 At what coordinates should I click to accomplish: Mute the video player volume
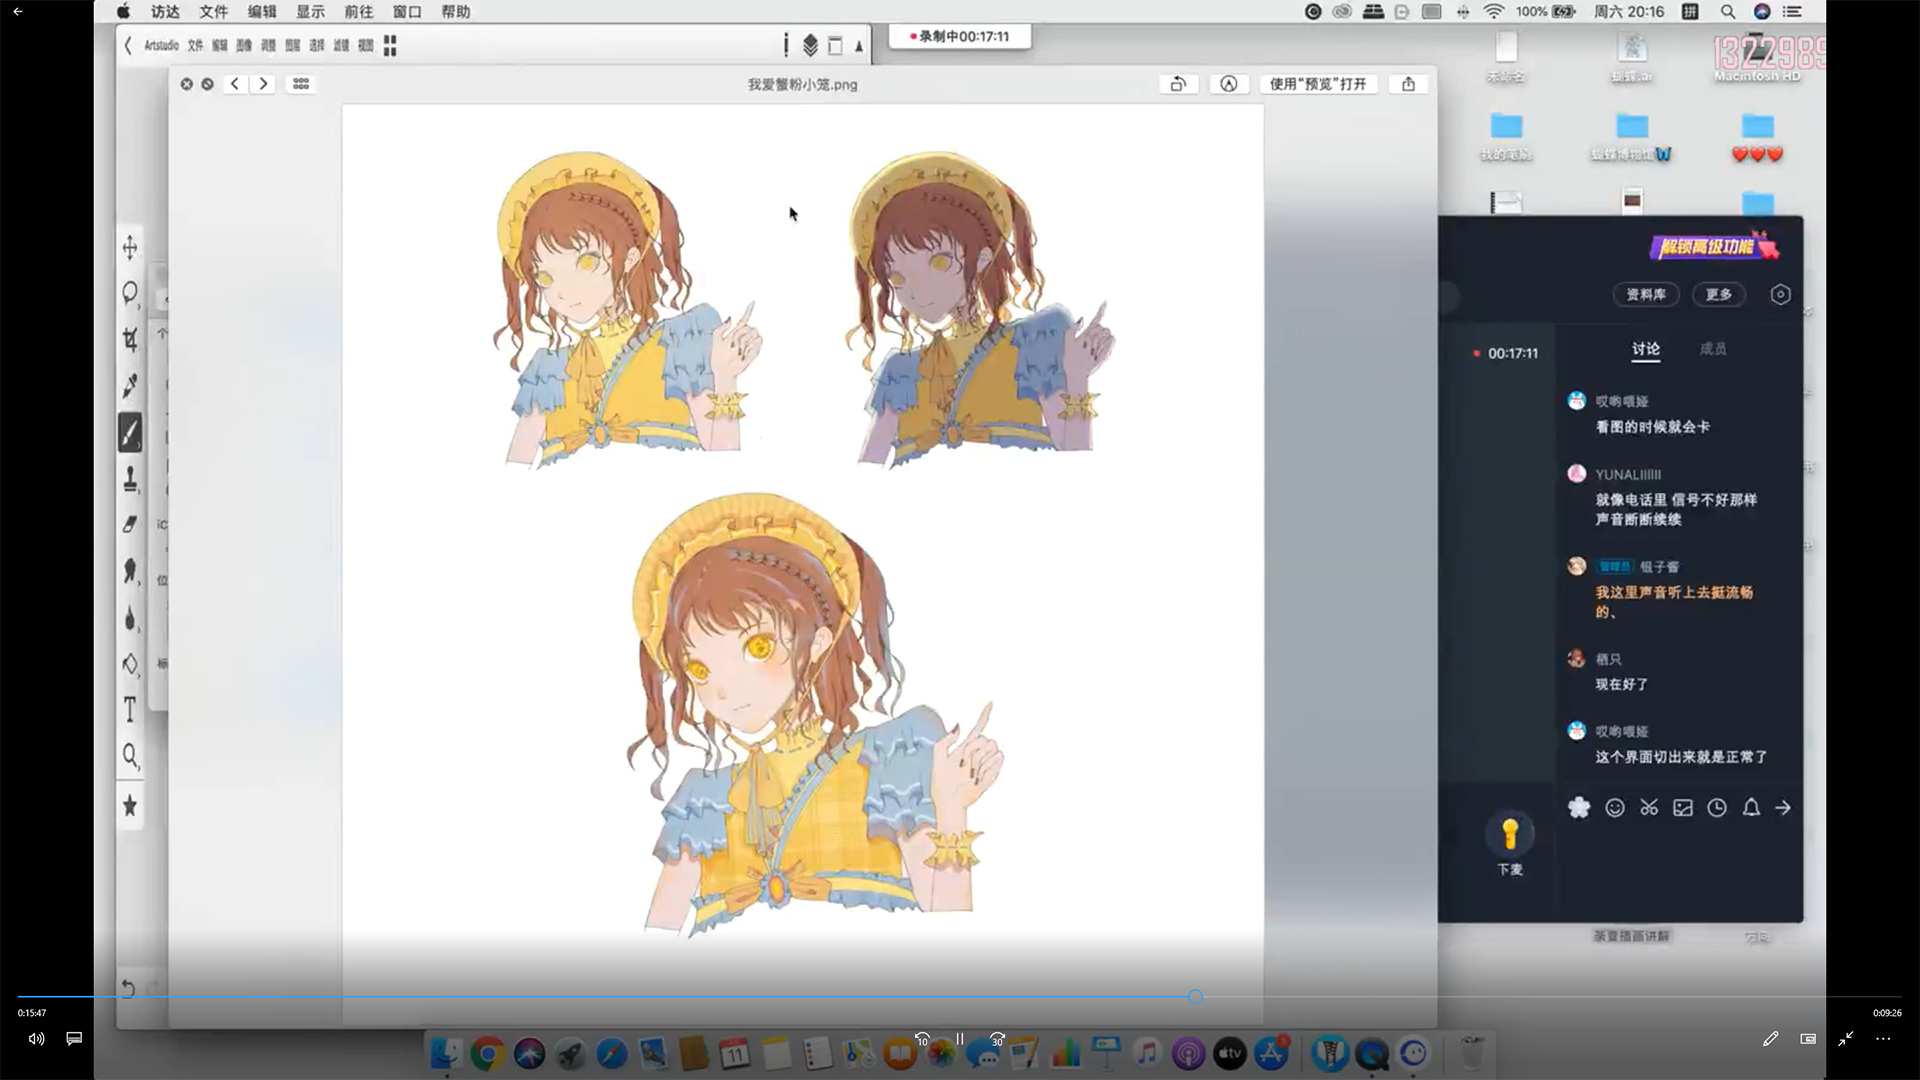click(x=37, y=1039)
